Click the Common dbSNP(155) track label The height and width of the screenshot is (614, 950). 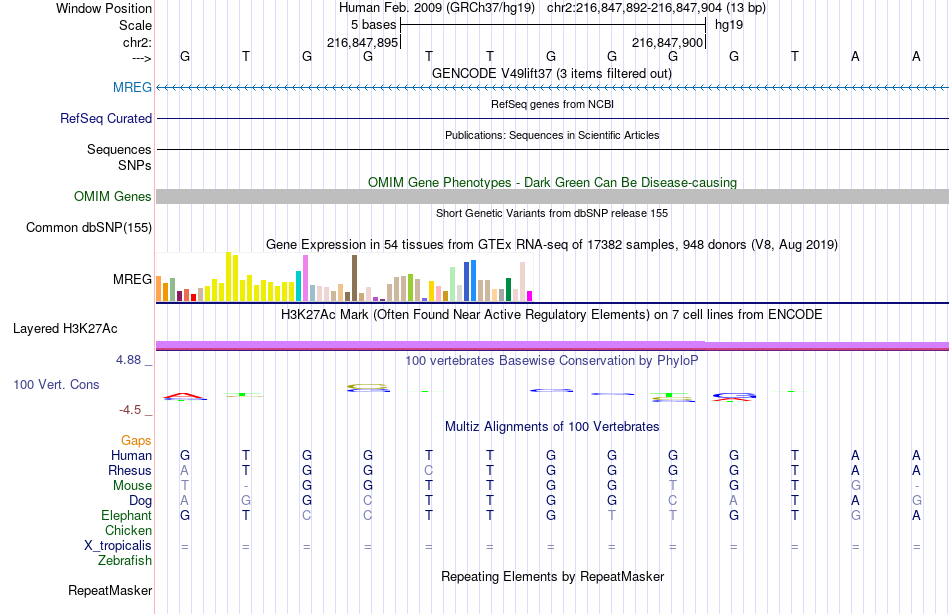(88, 227)
